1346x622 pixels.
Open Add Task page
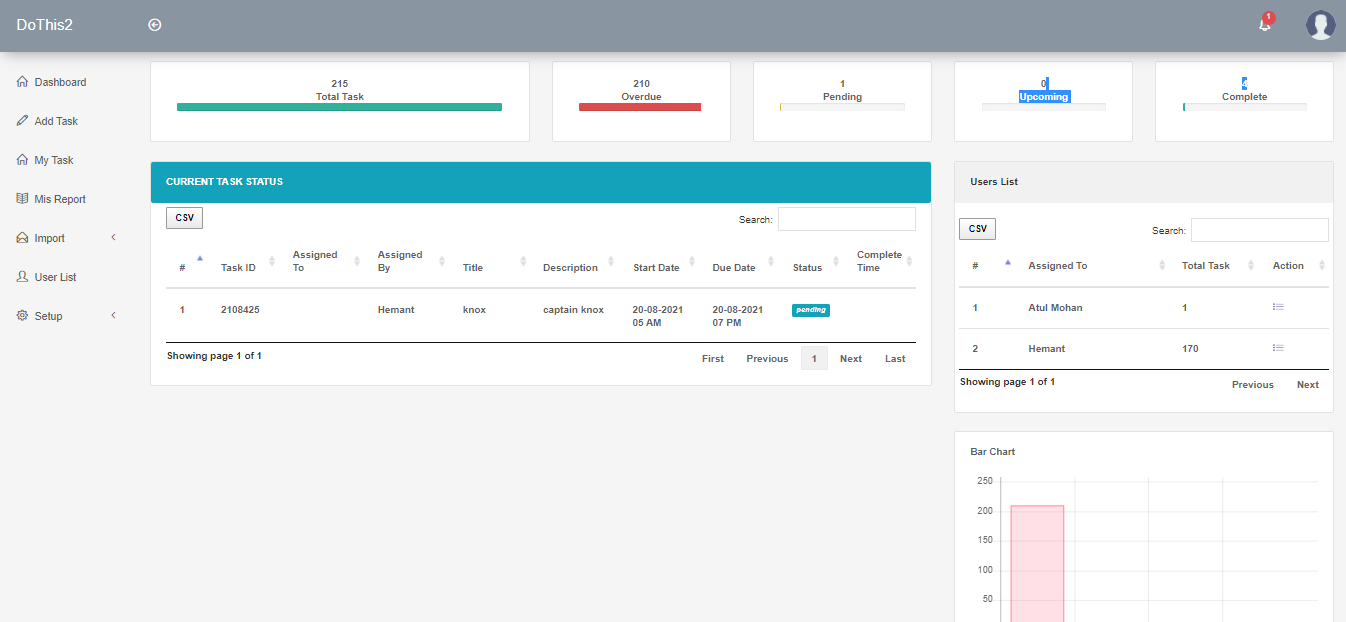[56, 121]
